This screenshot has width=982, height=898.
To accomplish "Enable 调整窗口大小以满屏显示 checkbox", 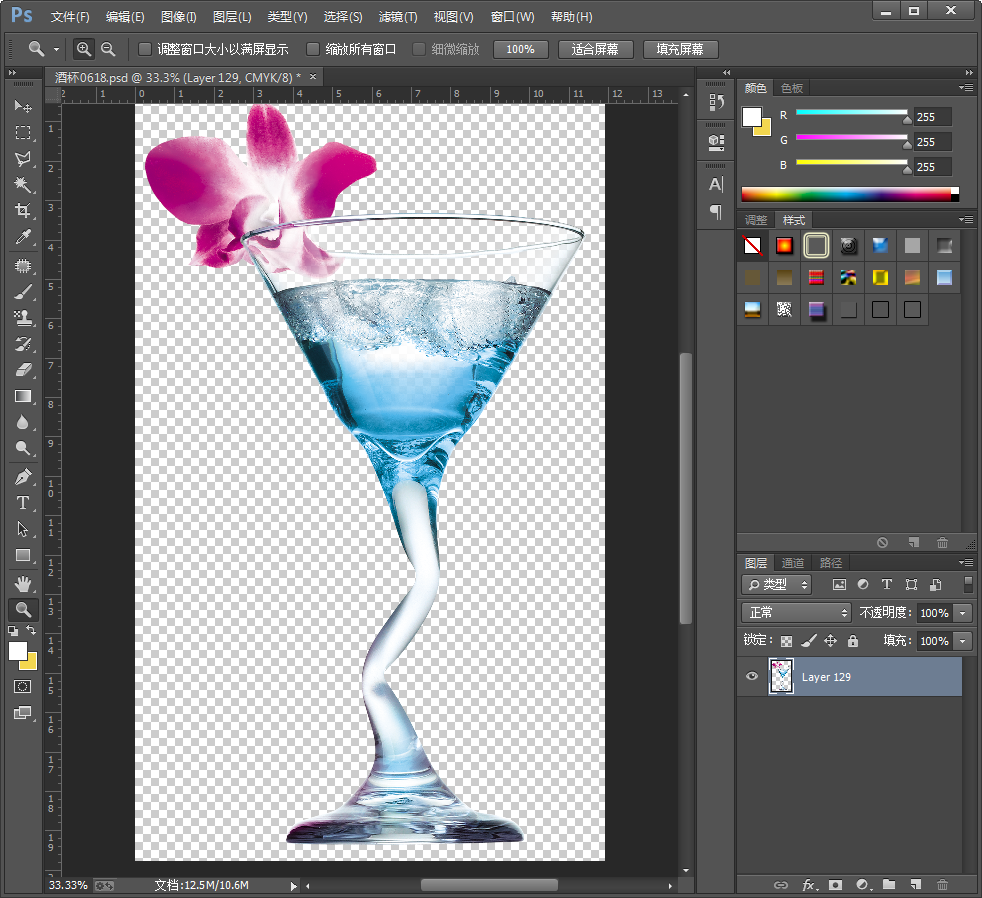I will coord(145,49).
